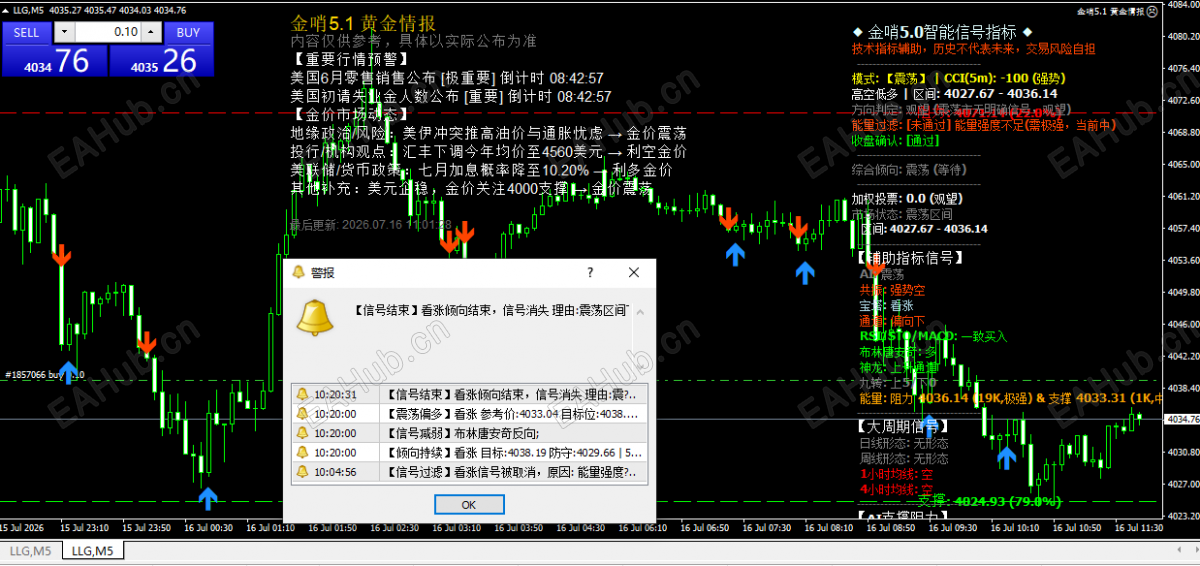1200x566 pixels.
Task: Click the BUY one-click trade button
Action: tap(188, 32)
